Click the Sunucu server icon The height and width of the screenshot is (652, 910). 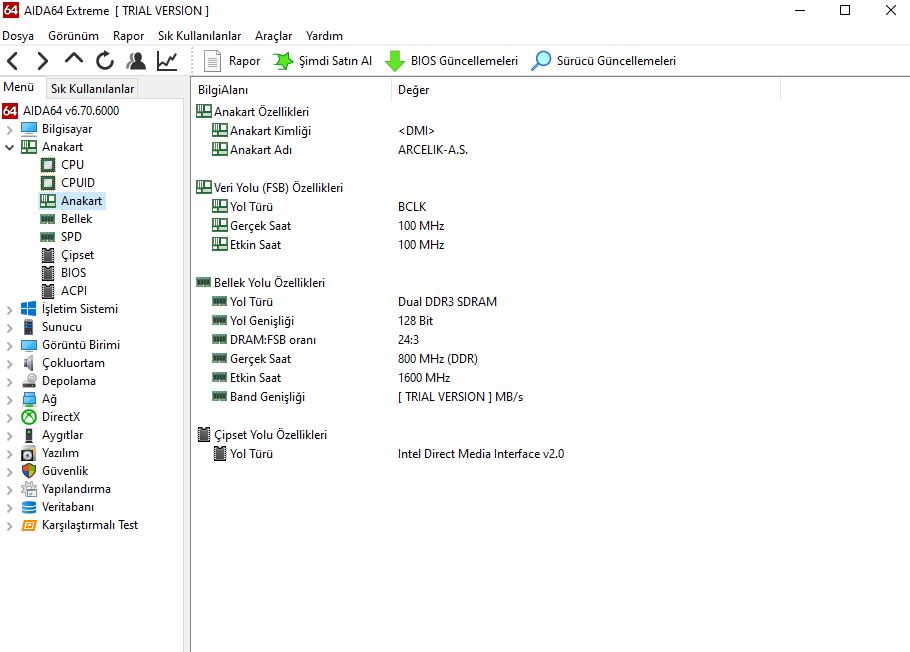(x=28, y=327)
